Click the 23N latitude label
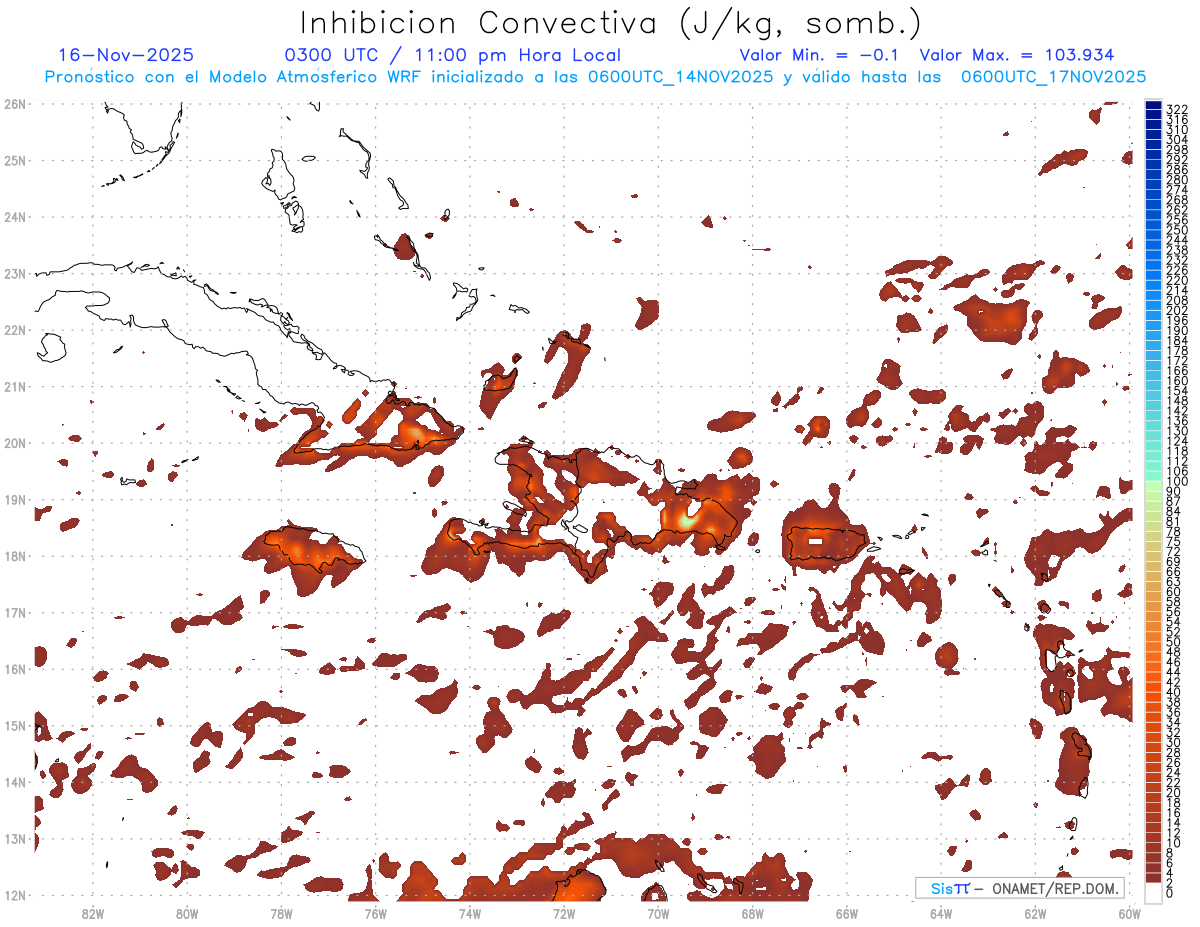 pyautogui.click(x=15, y=273)
